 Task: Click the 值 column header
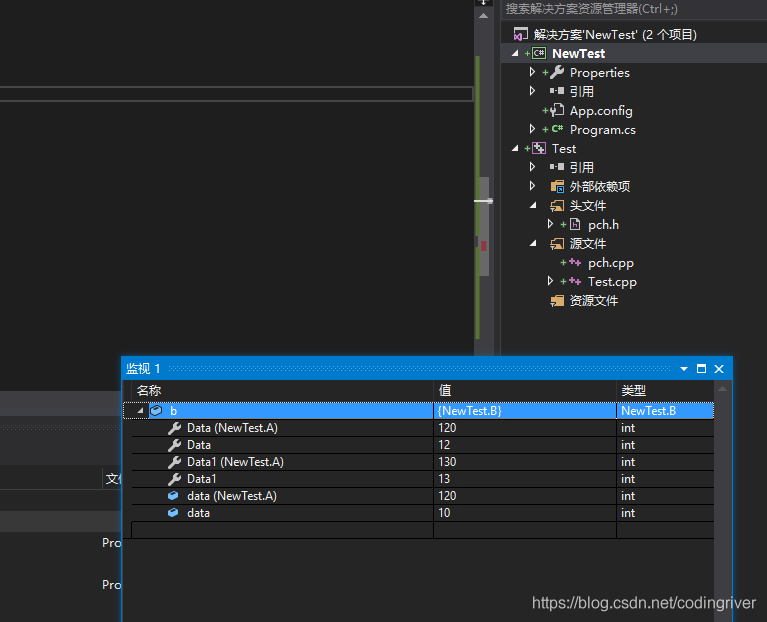(x=525, y=391)
